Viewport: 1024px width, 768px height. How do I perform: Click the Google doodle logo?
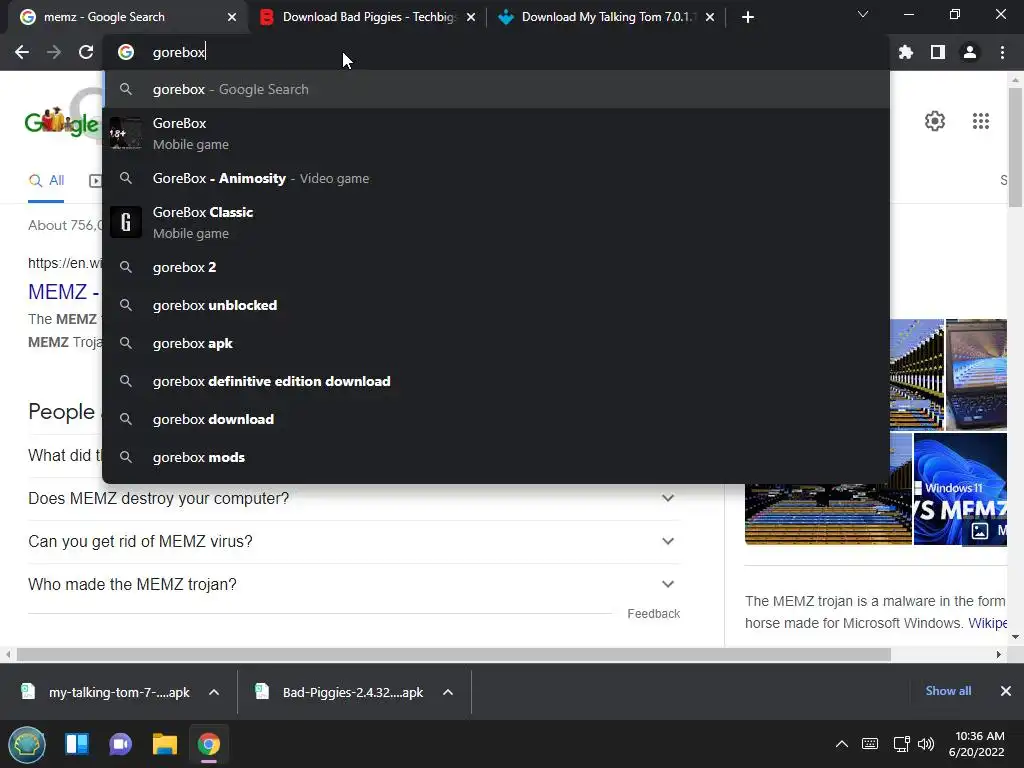61,121
